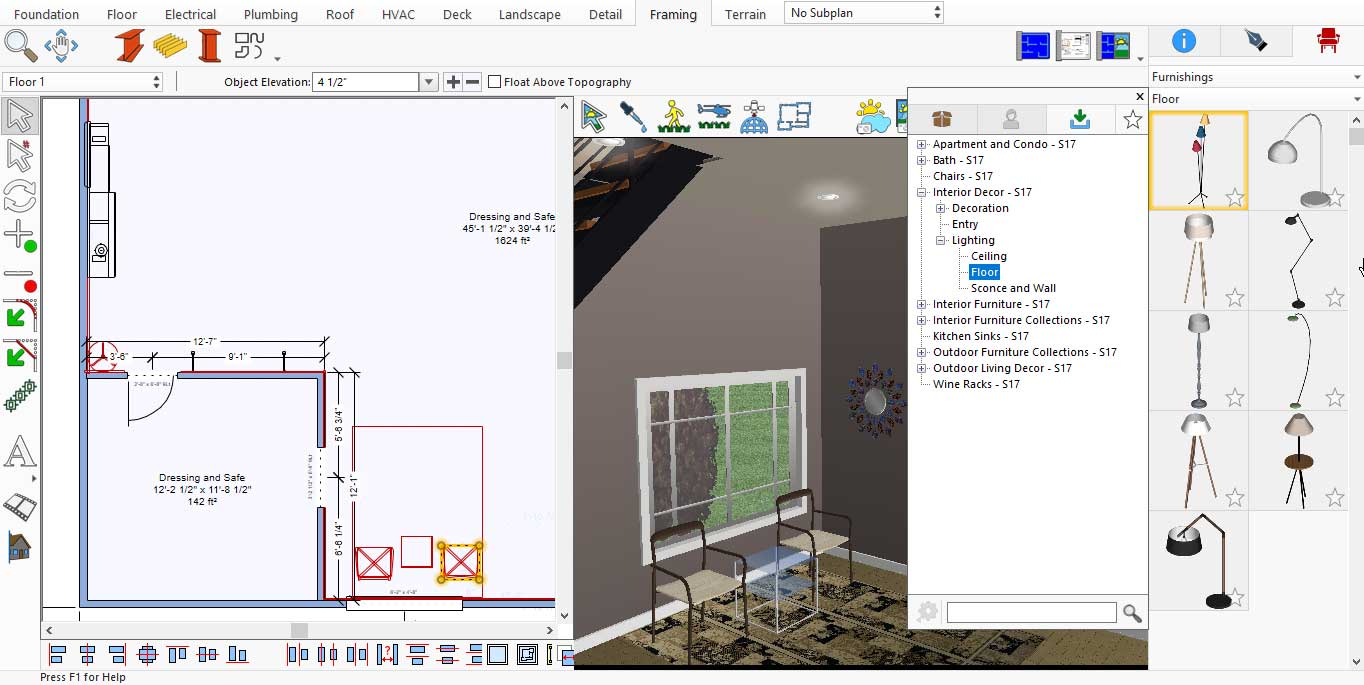This screenshot has width=1364, height=685.
Task: Click the plus button for object elevation
Action: [x=453, y=82]
